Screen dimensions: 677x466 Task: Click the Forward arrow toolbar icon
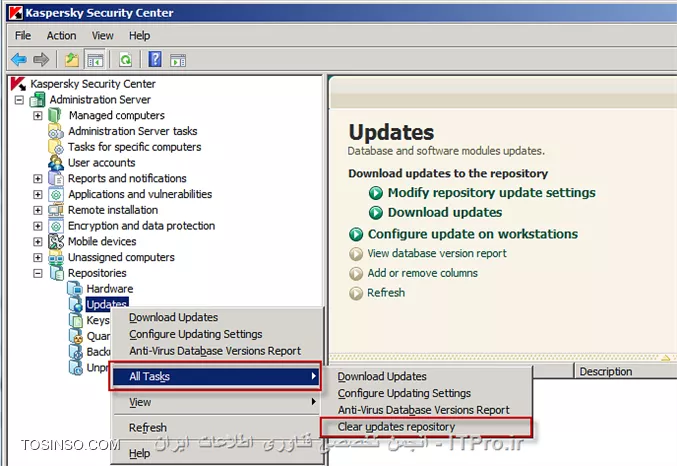click(41, 59)
